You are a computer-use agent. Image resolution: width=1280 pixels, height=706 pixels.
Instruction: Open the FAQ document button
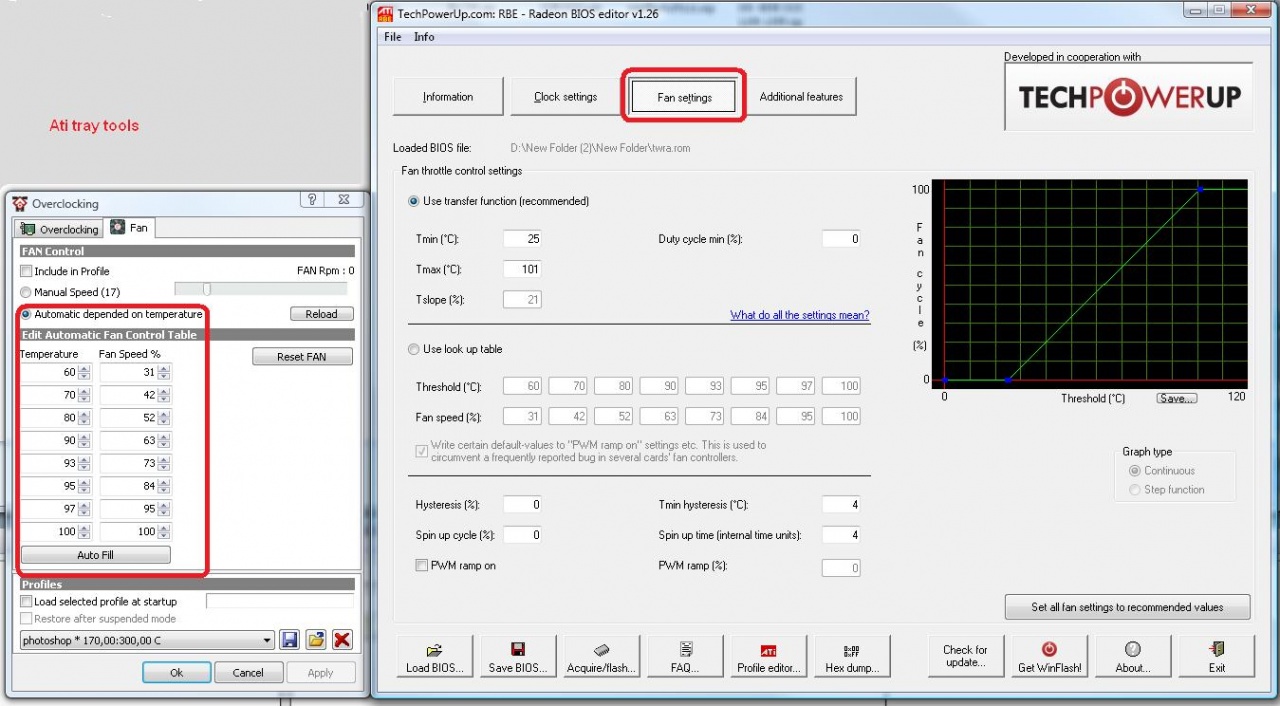click(685, 656)
